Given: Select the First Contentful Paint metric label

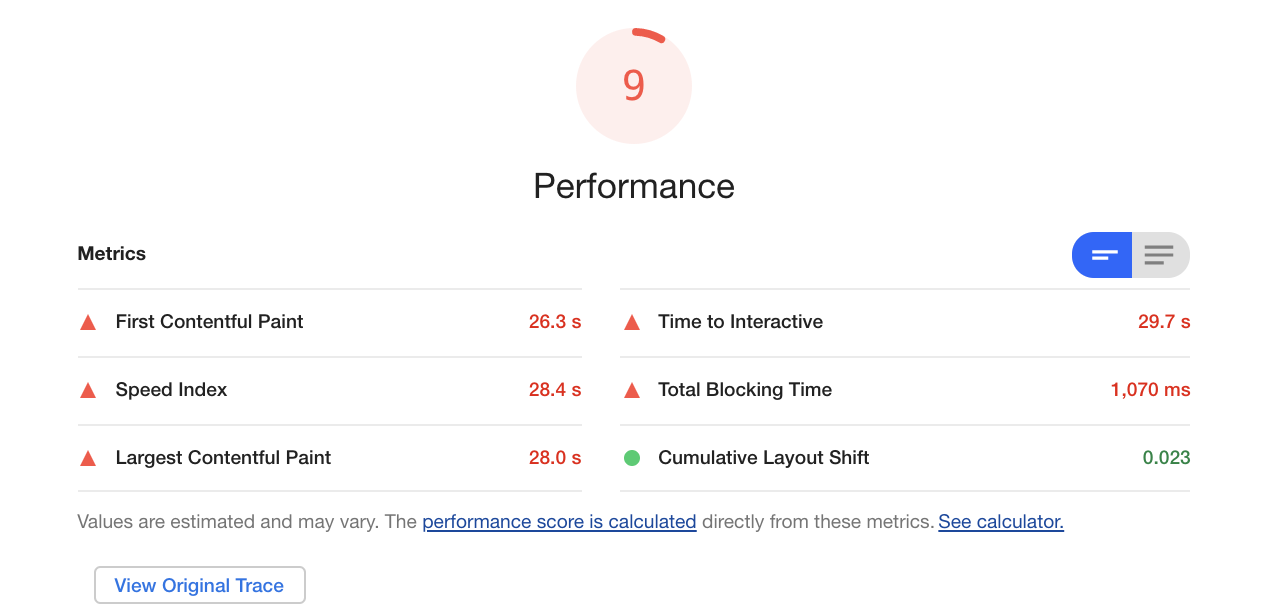Looking at the screenshot, I should pos(209,322).
